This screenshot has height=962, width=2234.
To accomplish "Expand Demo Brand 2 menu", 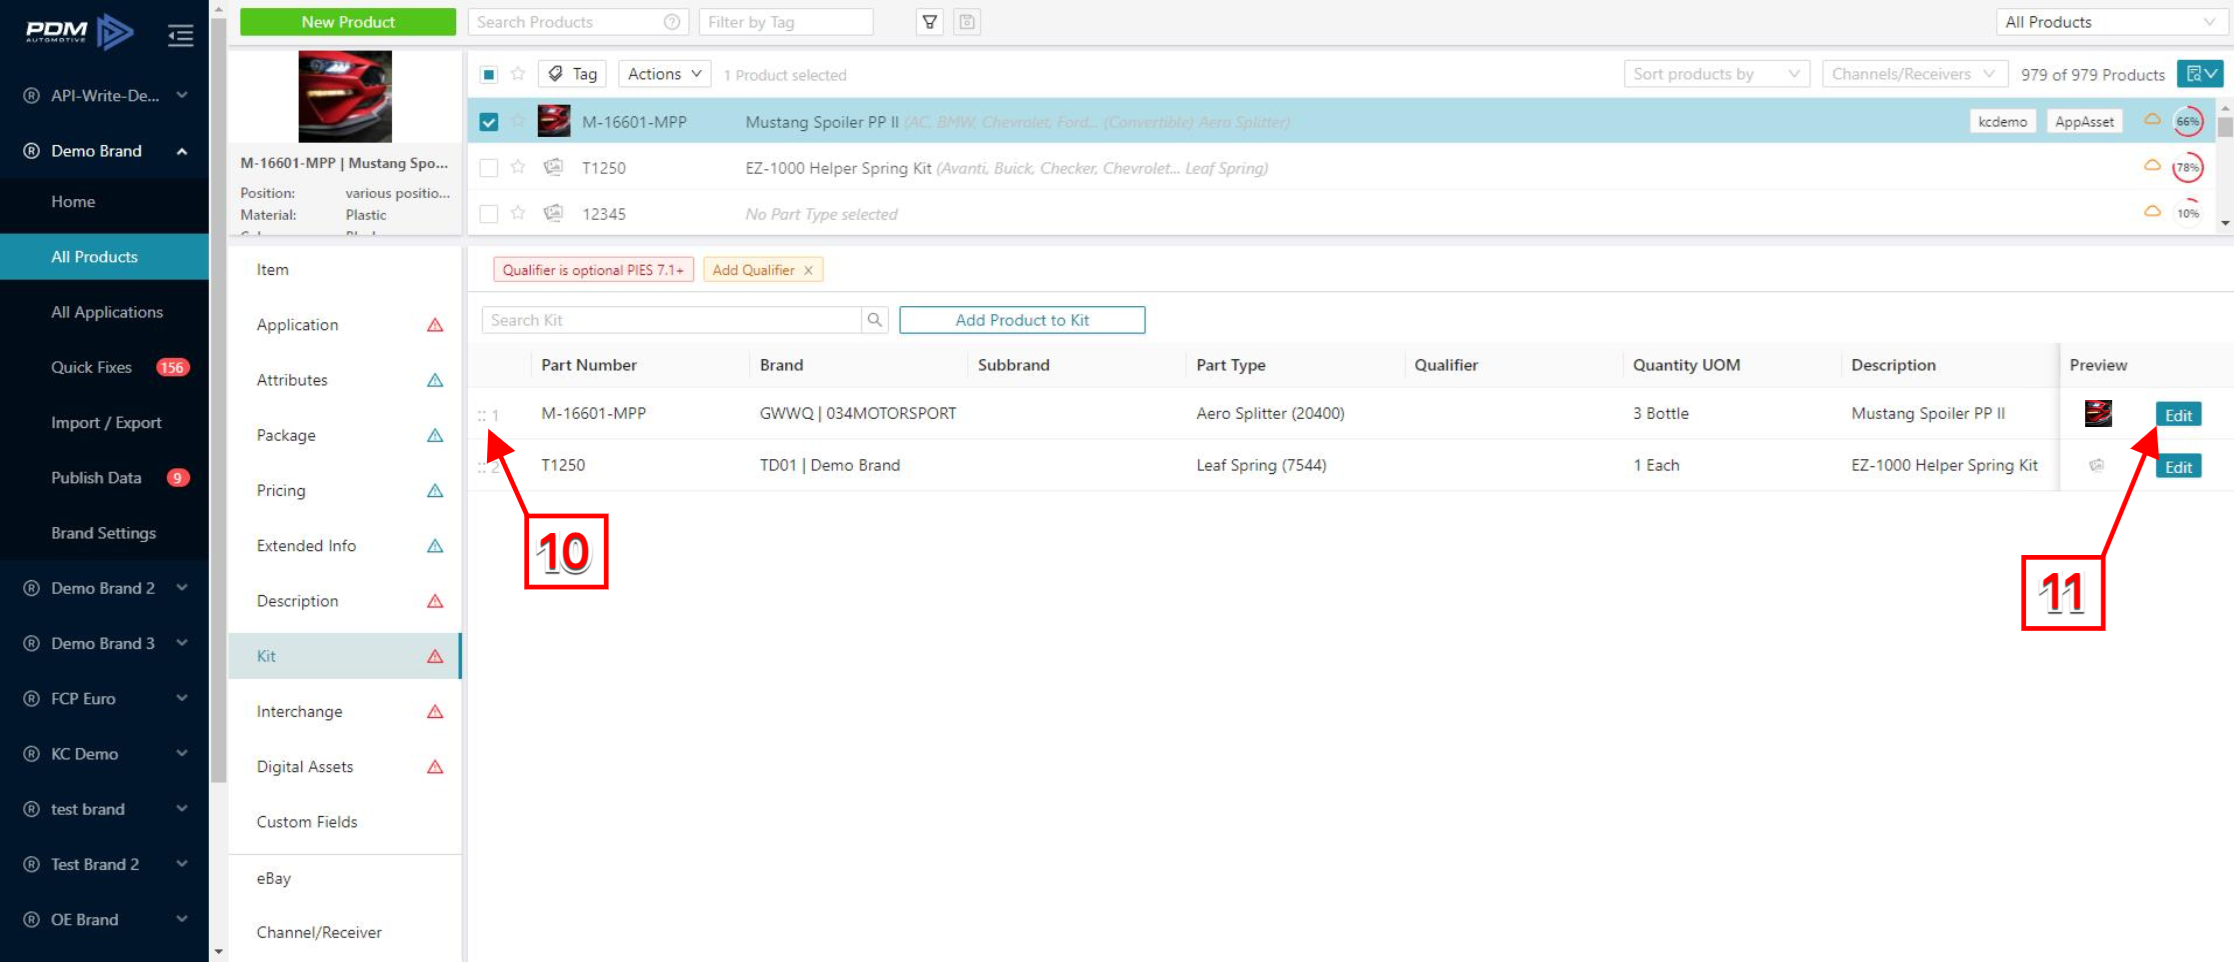I will pyautogui.click(x=105, y=588).
